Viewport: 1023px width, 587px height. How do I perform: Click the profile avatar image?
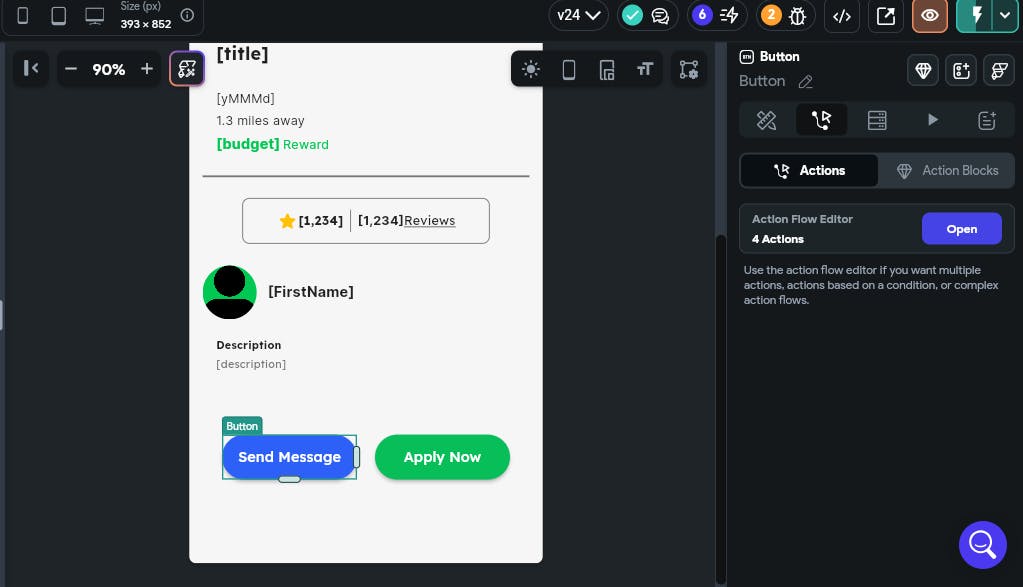(x=230, y=292)
